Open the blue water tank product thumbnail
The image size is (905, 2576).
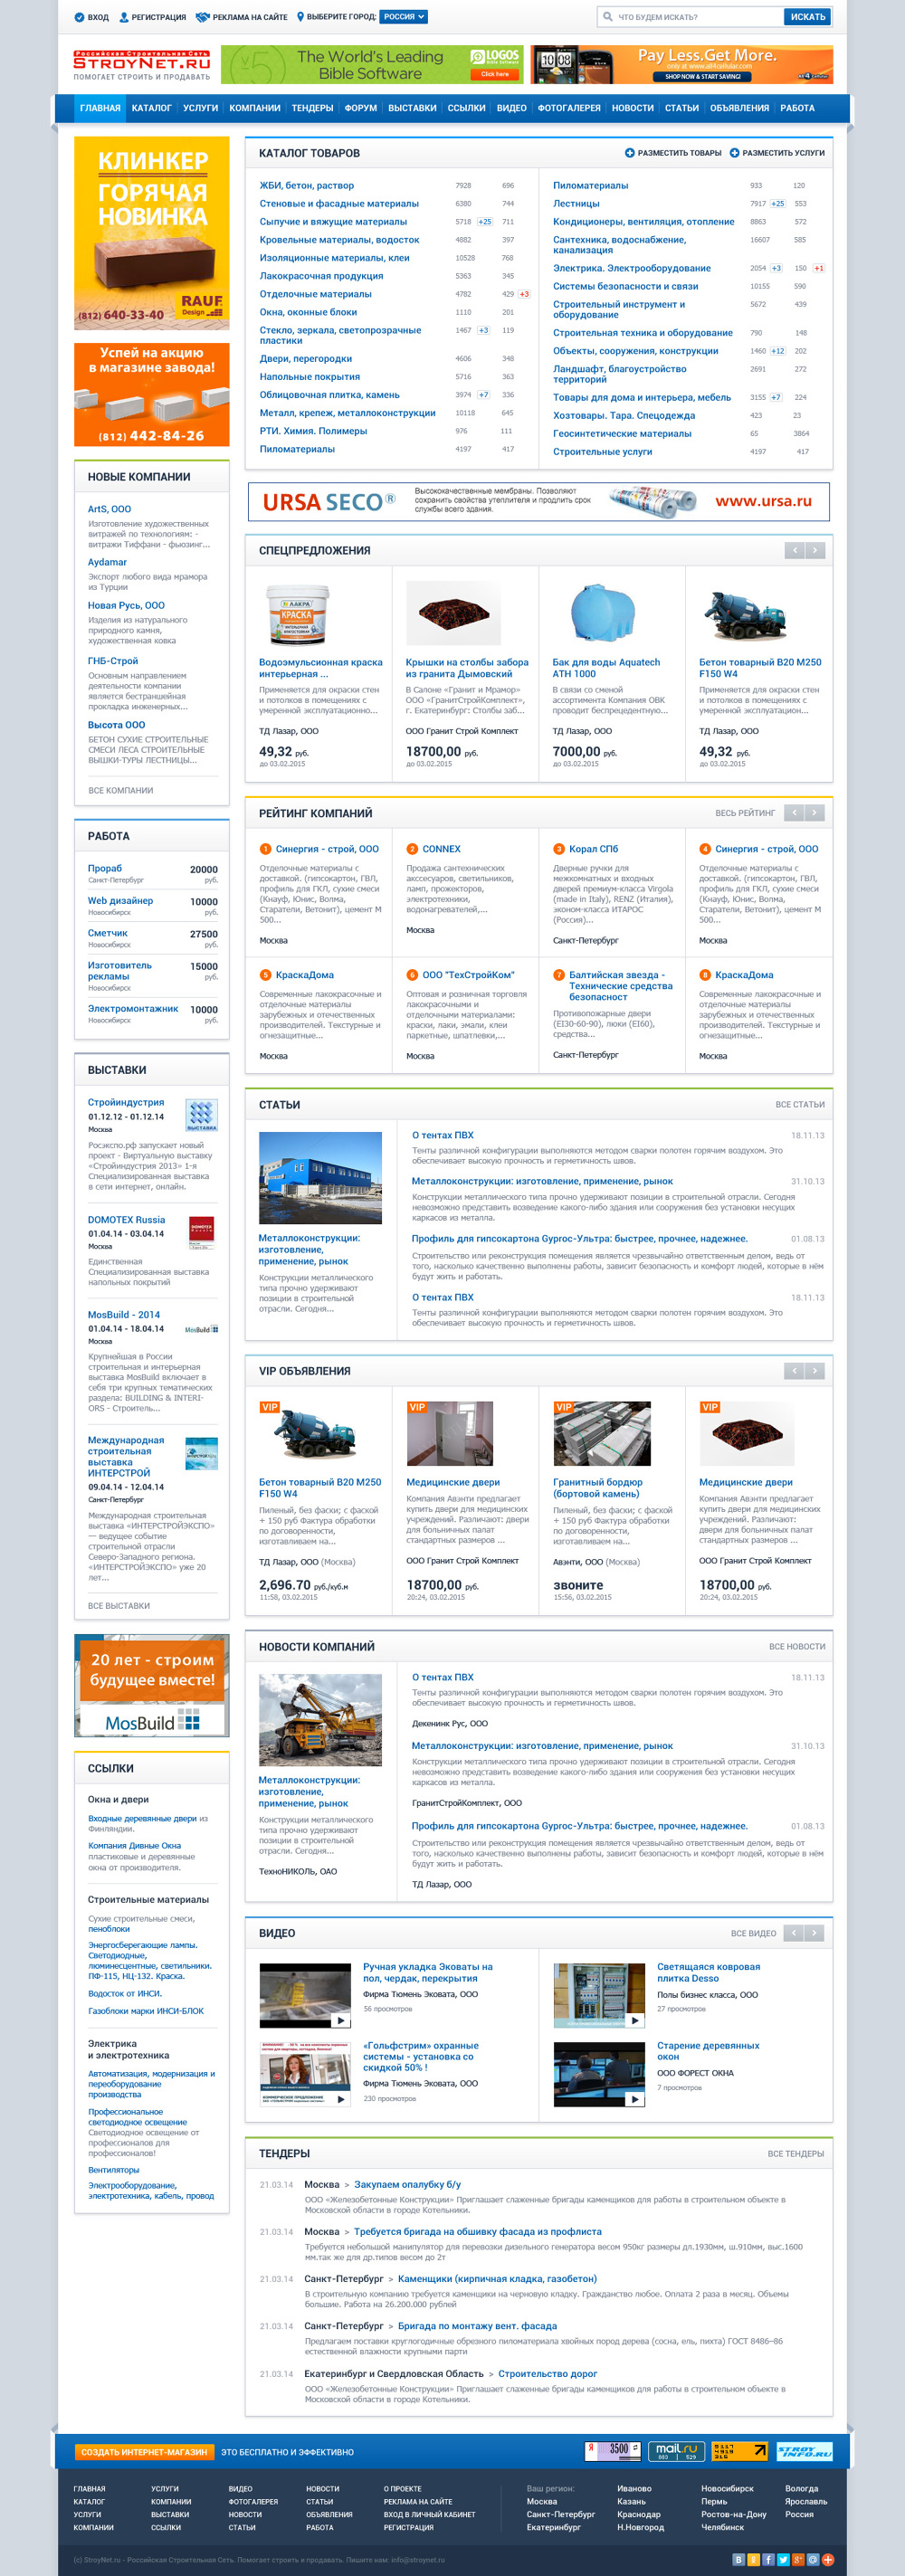(600, 613)
